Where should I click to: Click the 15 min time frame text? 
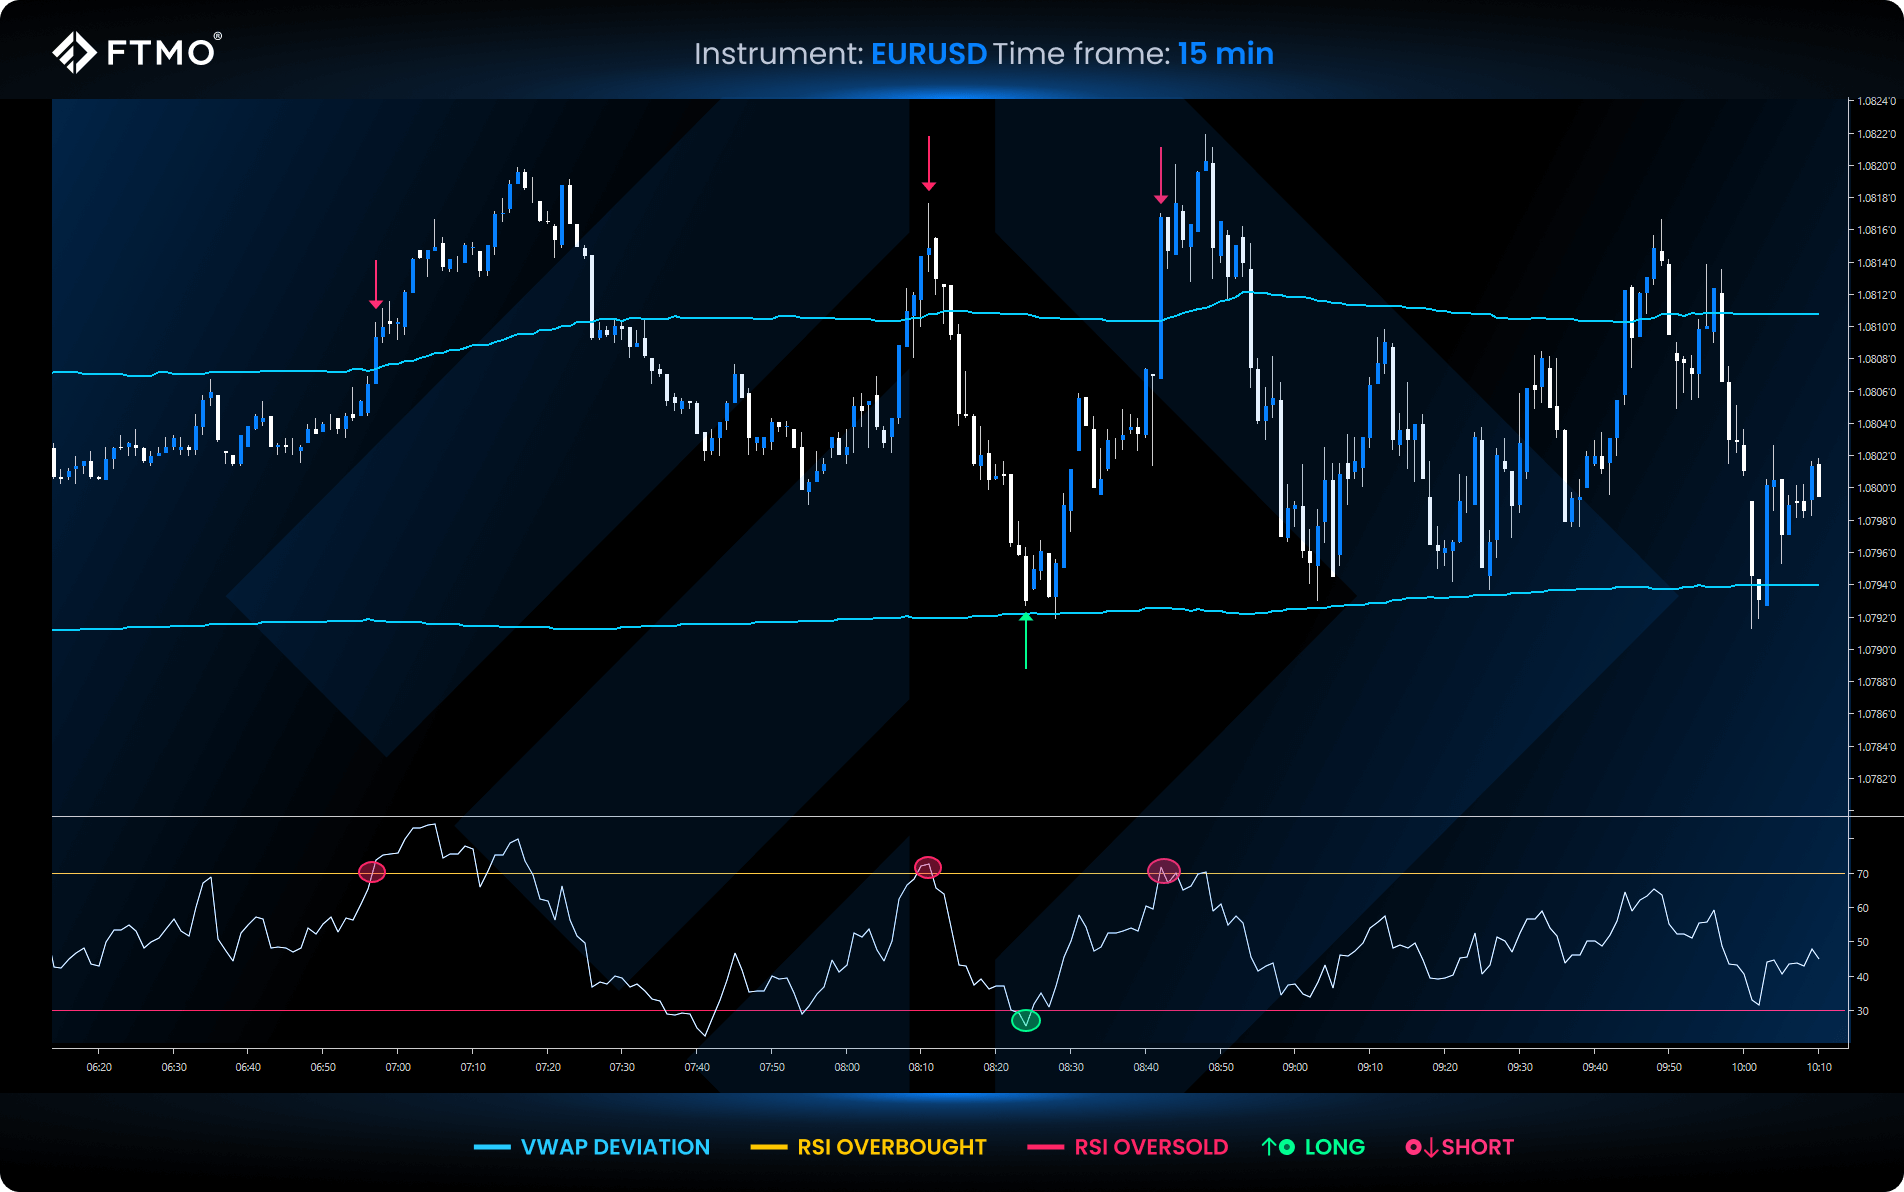coord(1225,54)
